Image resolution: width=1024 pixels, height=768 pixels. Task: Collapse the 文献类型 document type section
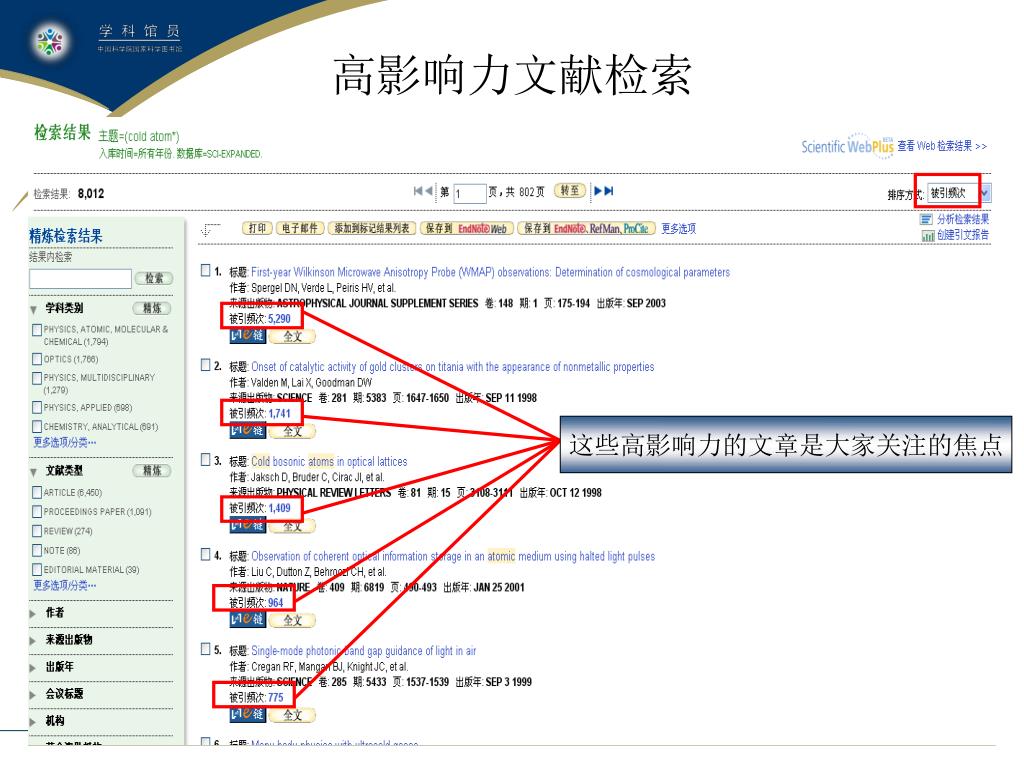33,472
